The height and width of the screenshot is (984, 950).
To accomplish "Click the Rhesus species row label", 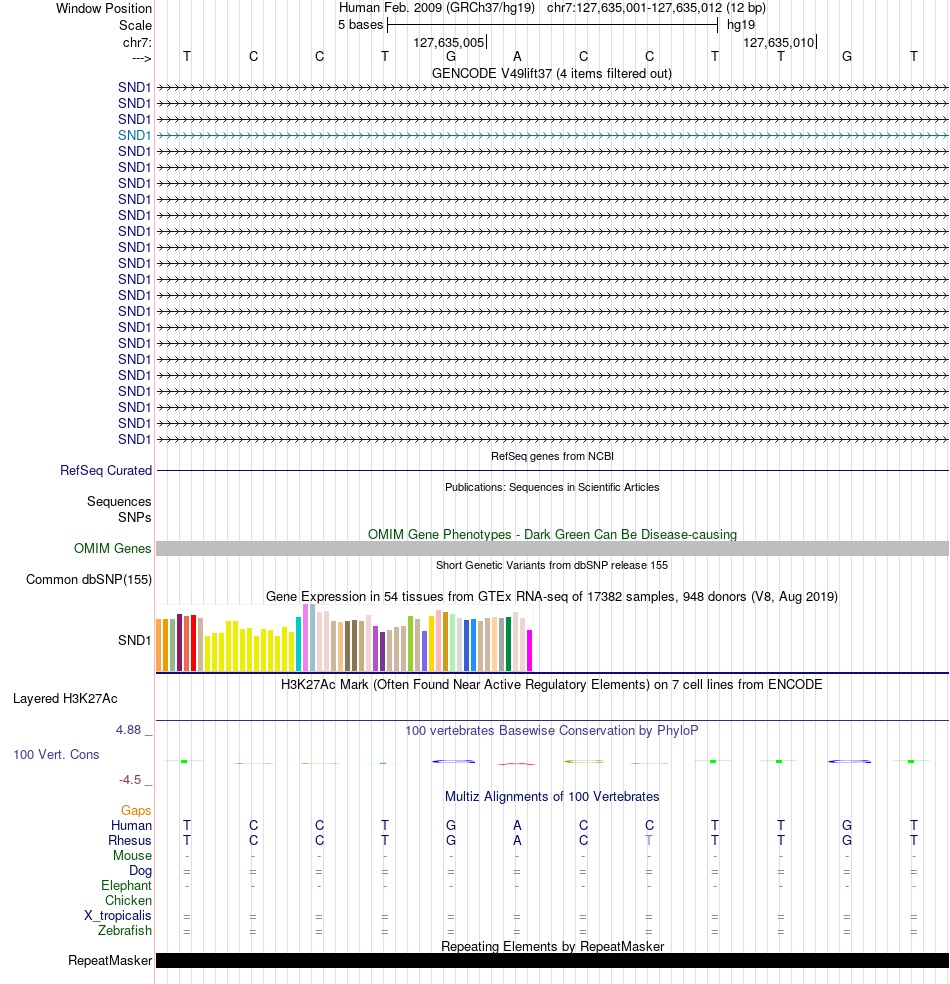I will click(x=130, y=841).
